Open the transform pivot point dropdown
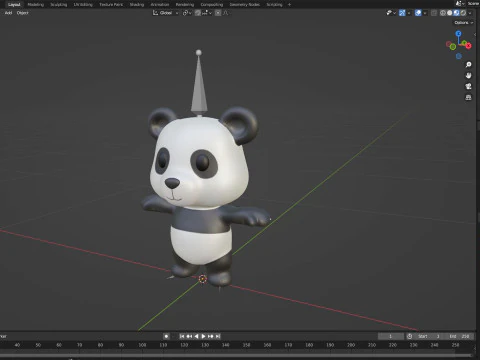Image resolution: width=480 pixels, height=360 pixels. 187,13
